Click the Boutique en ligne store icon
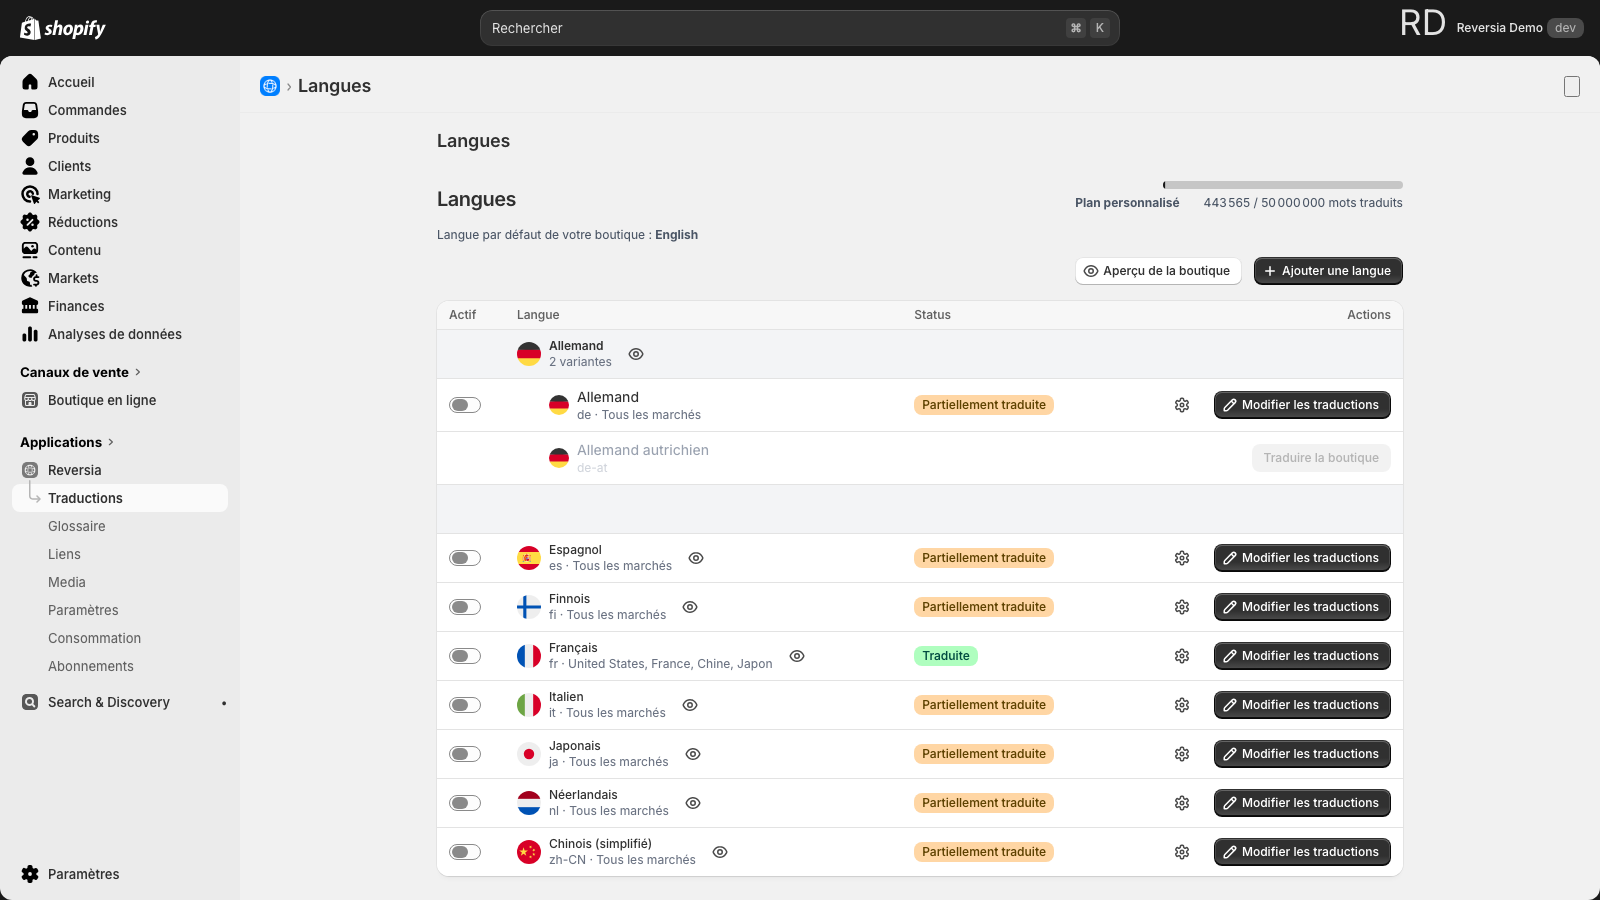This screenshot has width=1600, height=900. tap(30, 400)
